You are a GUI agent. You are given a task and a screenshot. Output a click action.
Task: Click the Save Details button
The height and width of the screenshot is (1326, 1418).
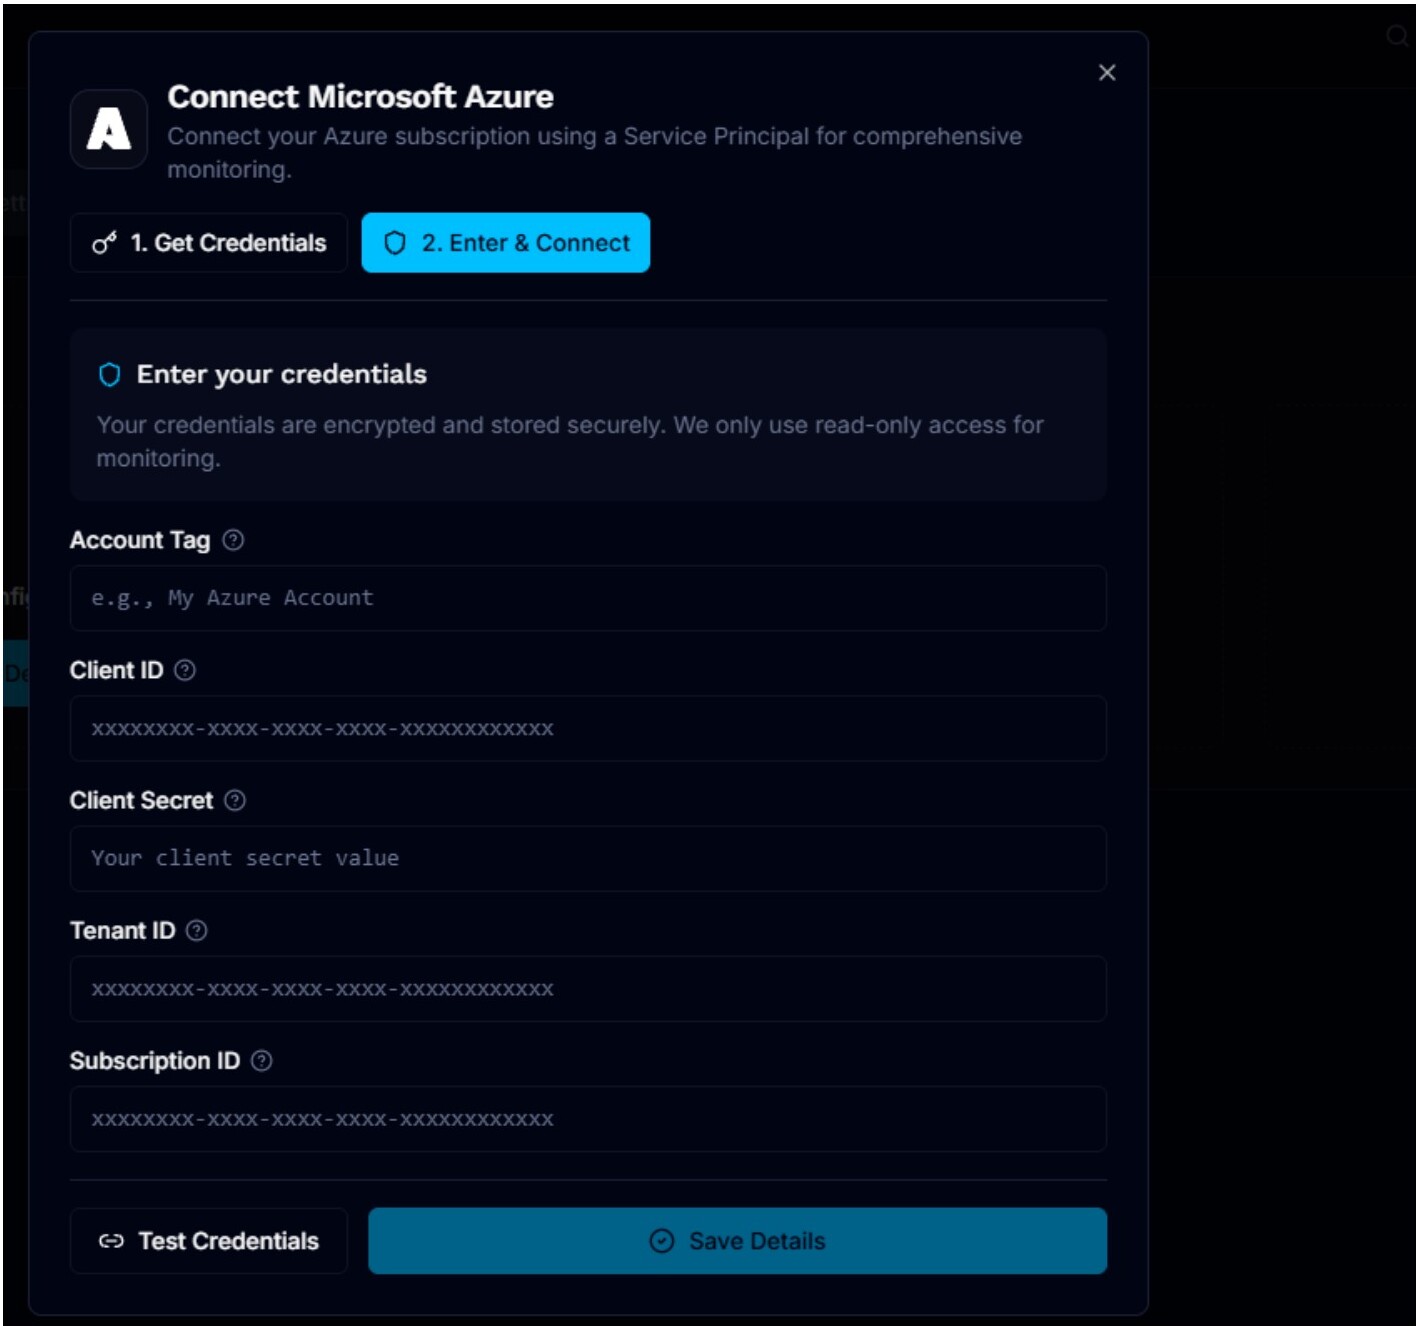tap(738, 1241)
